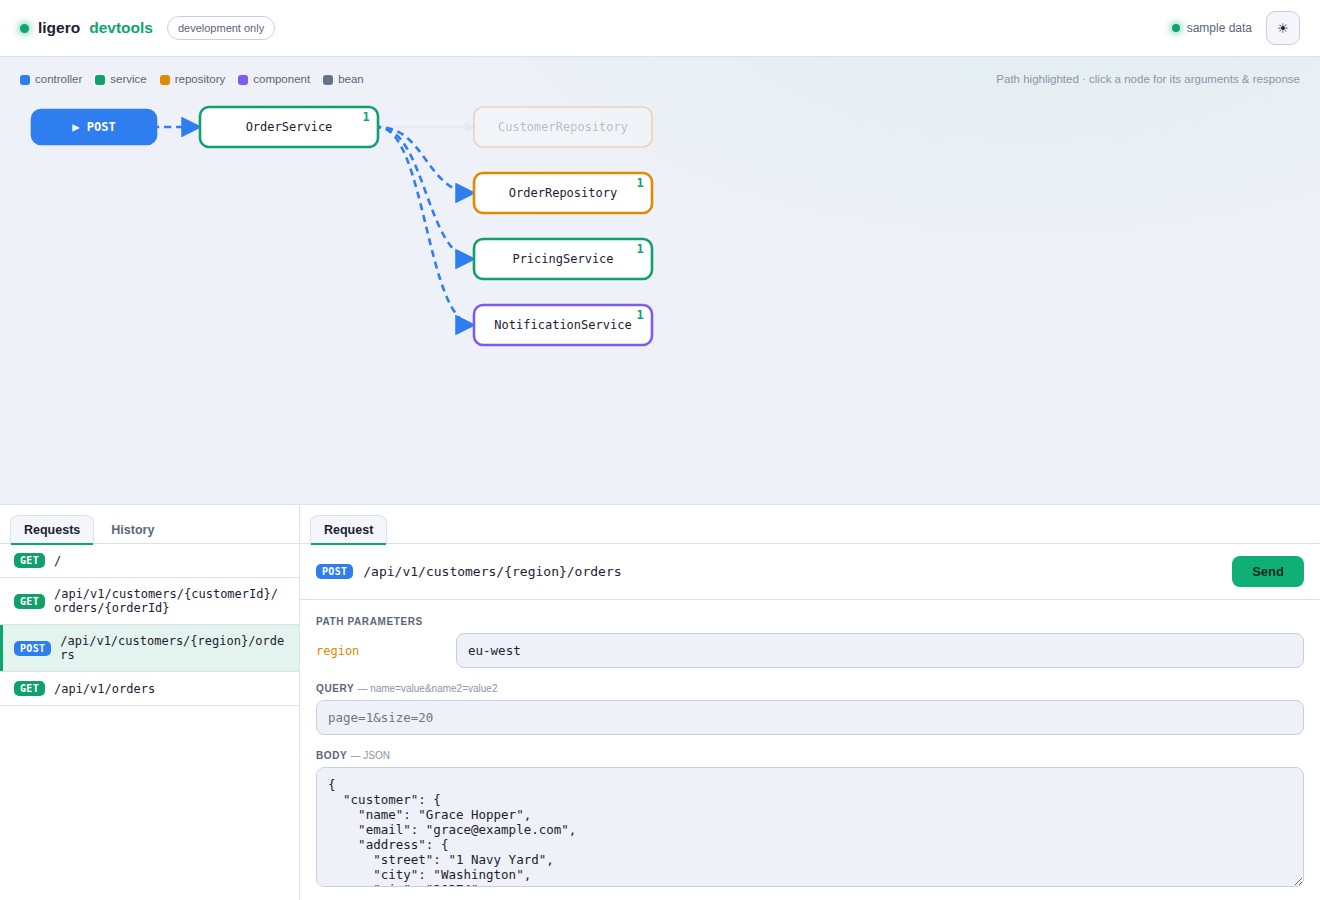Click the orange region parameter label
Image resolution: width=1320 pixels, height=900 pixels.
[337, 651]
